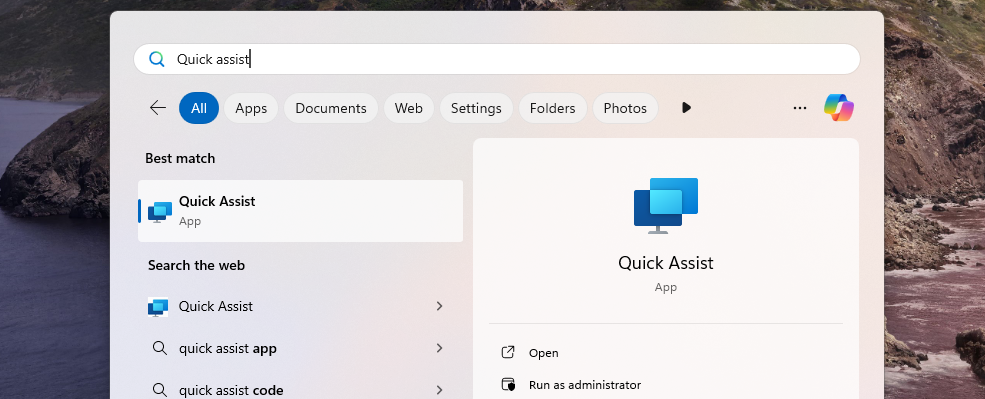Open the three-dots options menu
This screenshot has height=399, width=985.
[799, 108]
